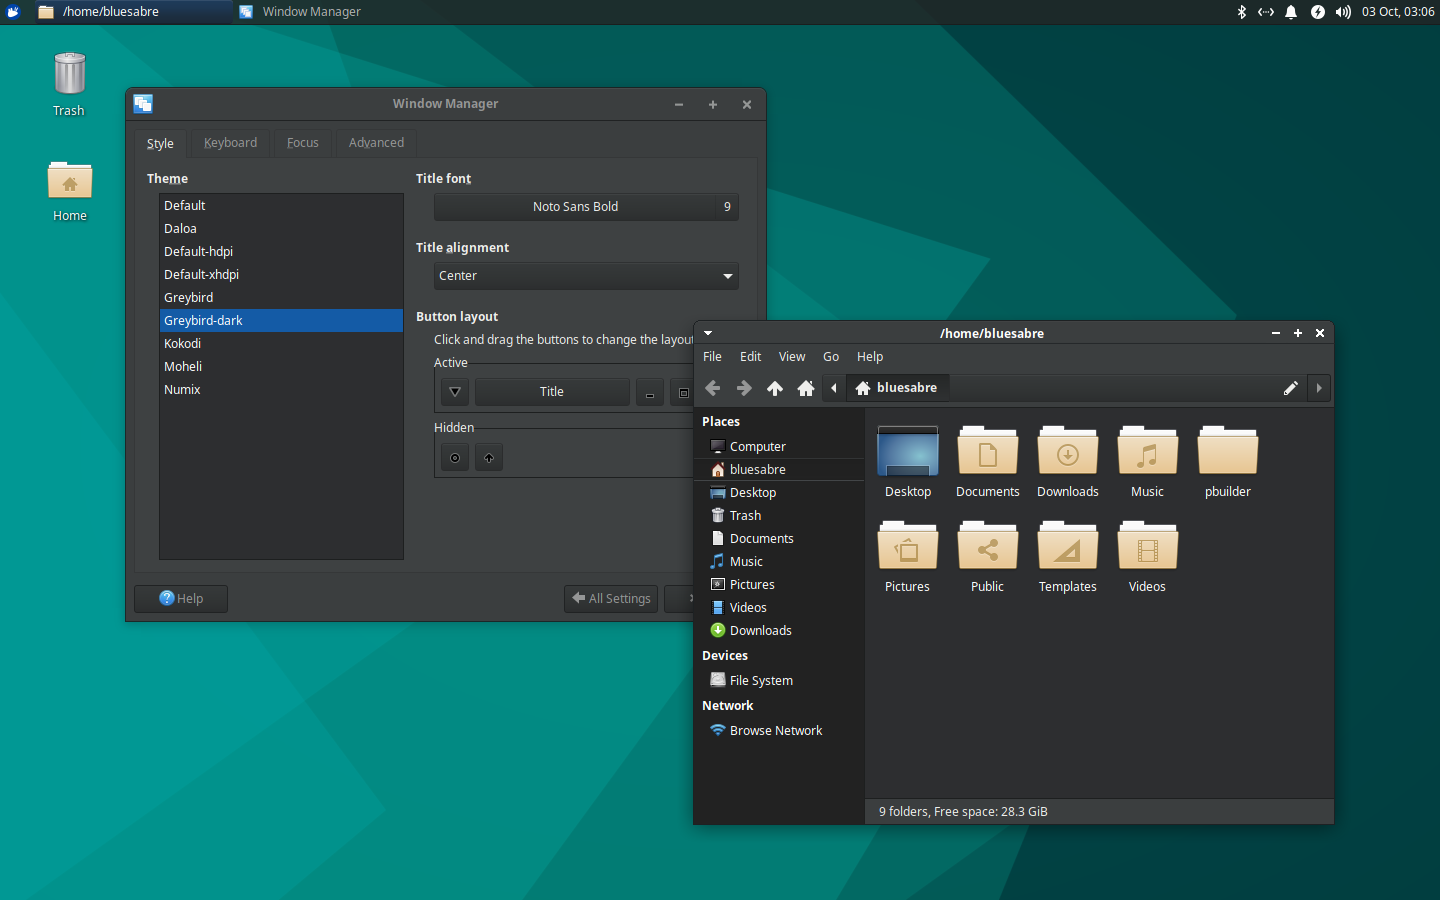Screen dimensions: 1440x900
Task: Click the right chevron at the path bar end
Action: (x=1319, y=388)
